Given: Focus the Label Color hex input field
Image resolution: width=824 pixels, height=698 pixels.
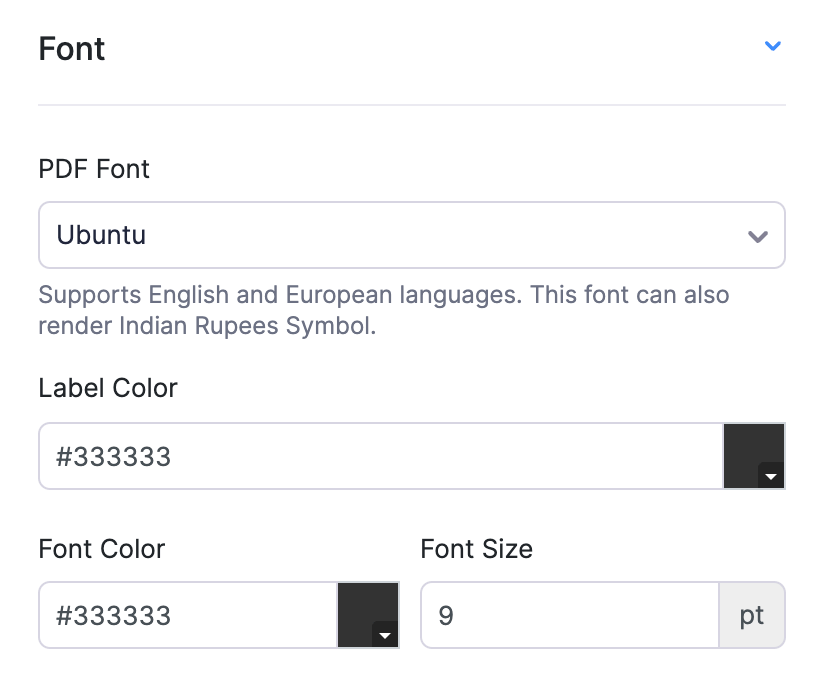Looking at the screenshot, I should [x=380, y=457].
